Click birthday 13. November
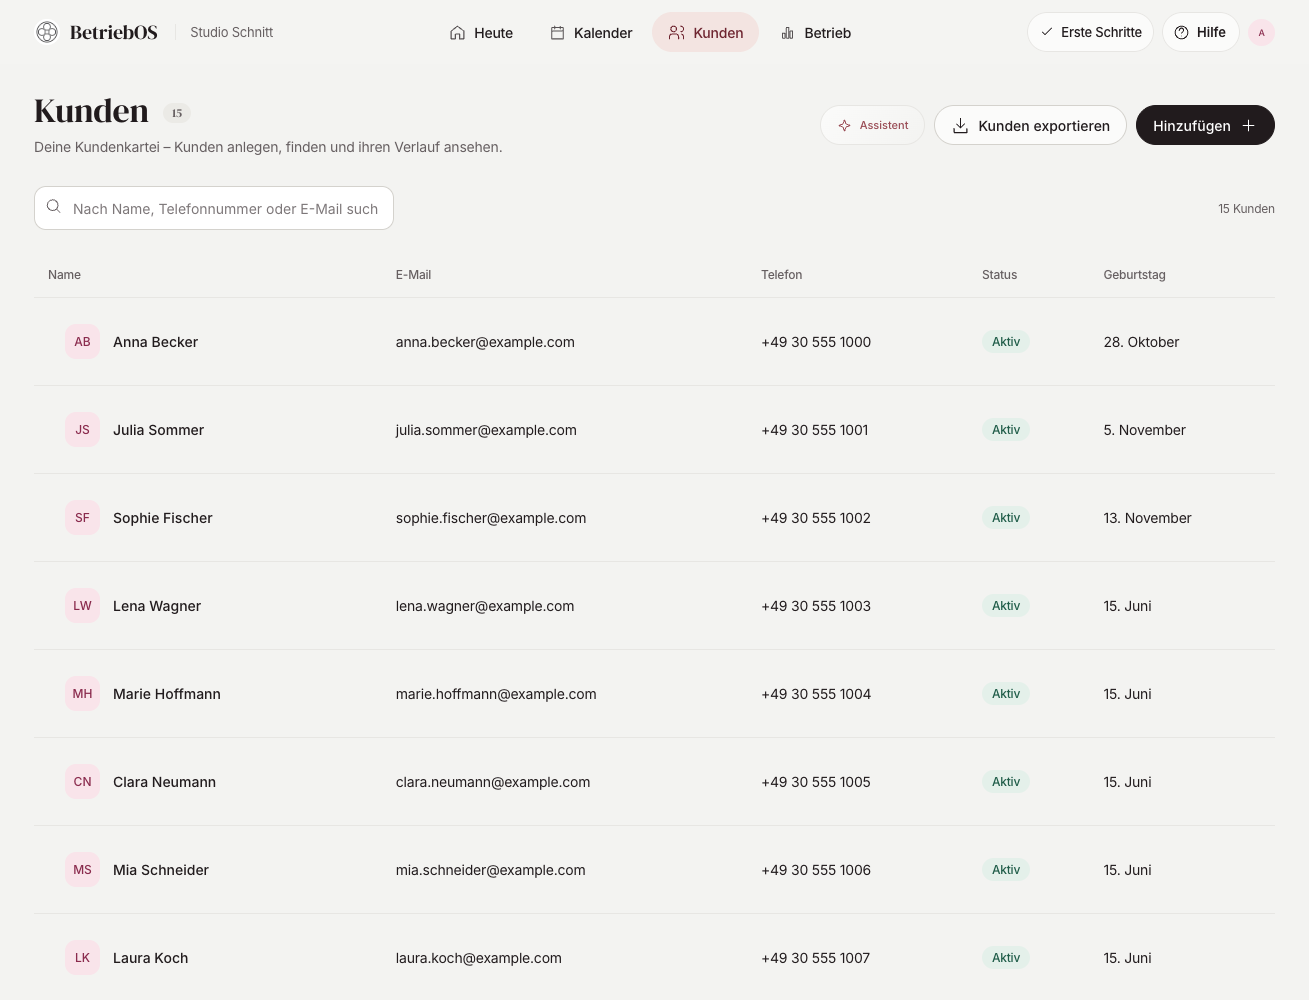1309x1000 pixels. click(1147, 518)
